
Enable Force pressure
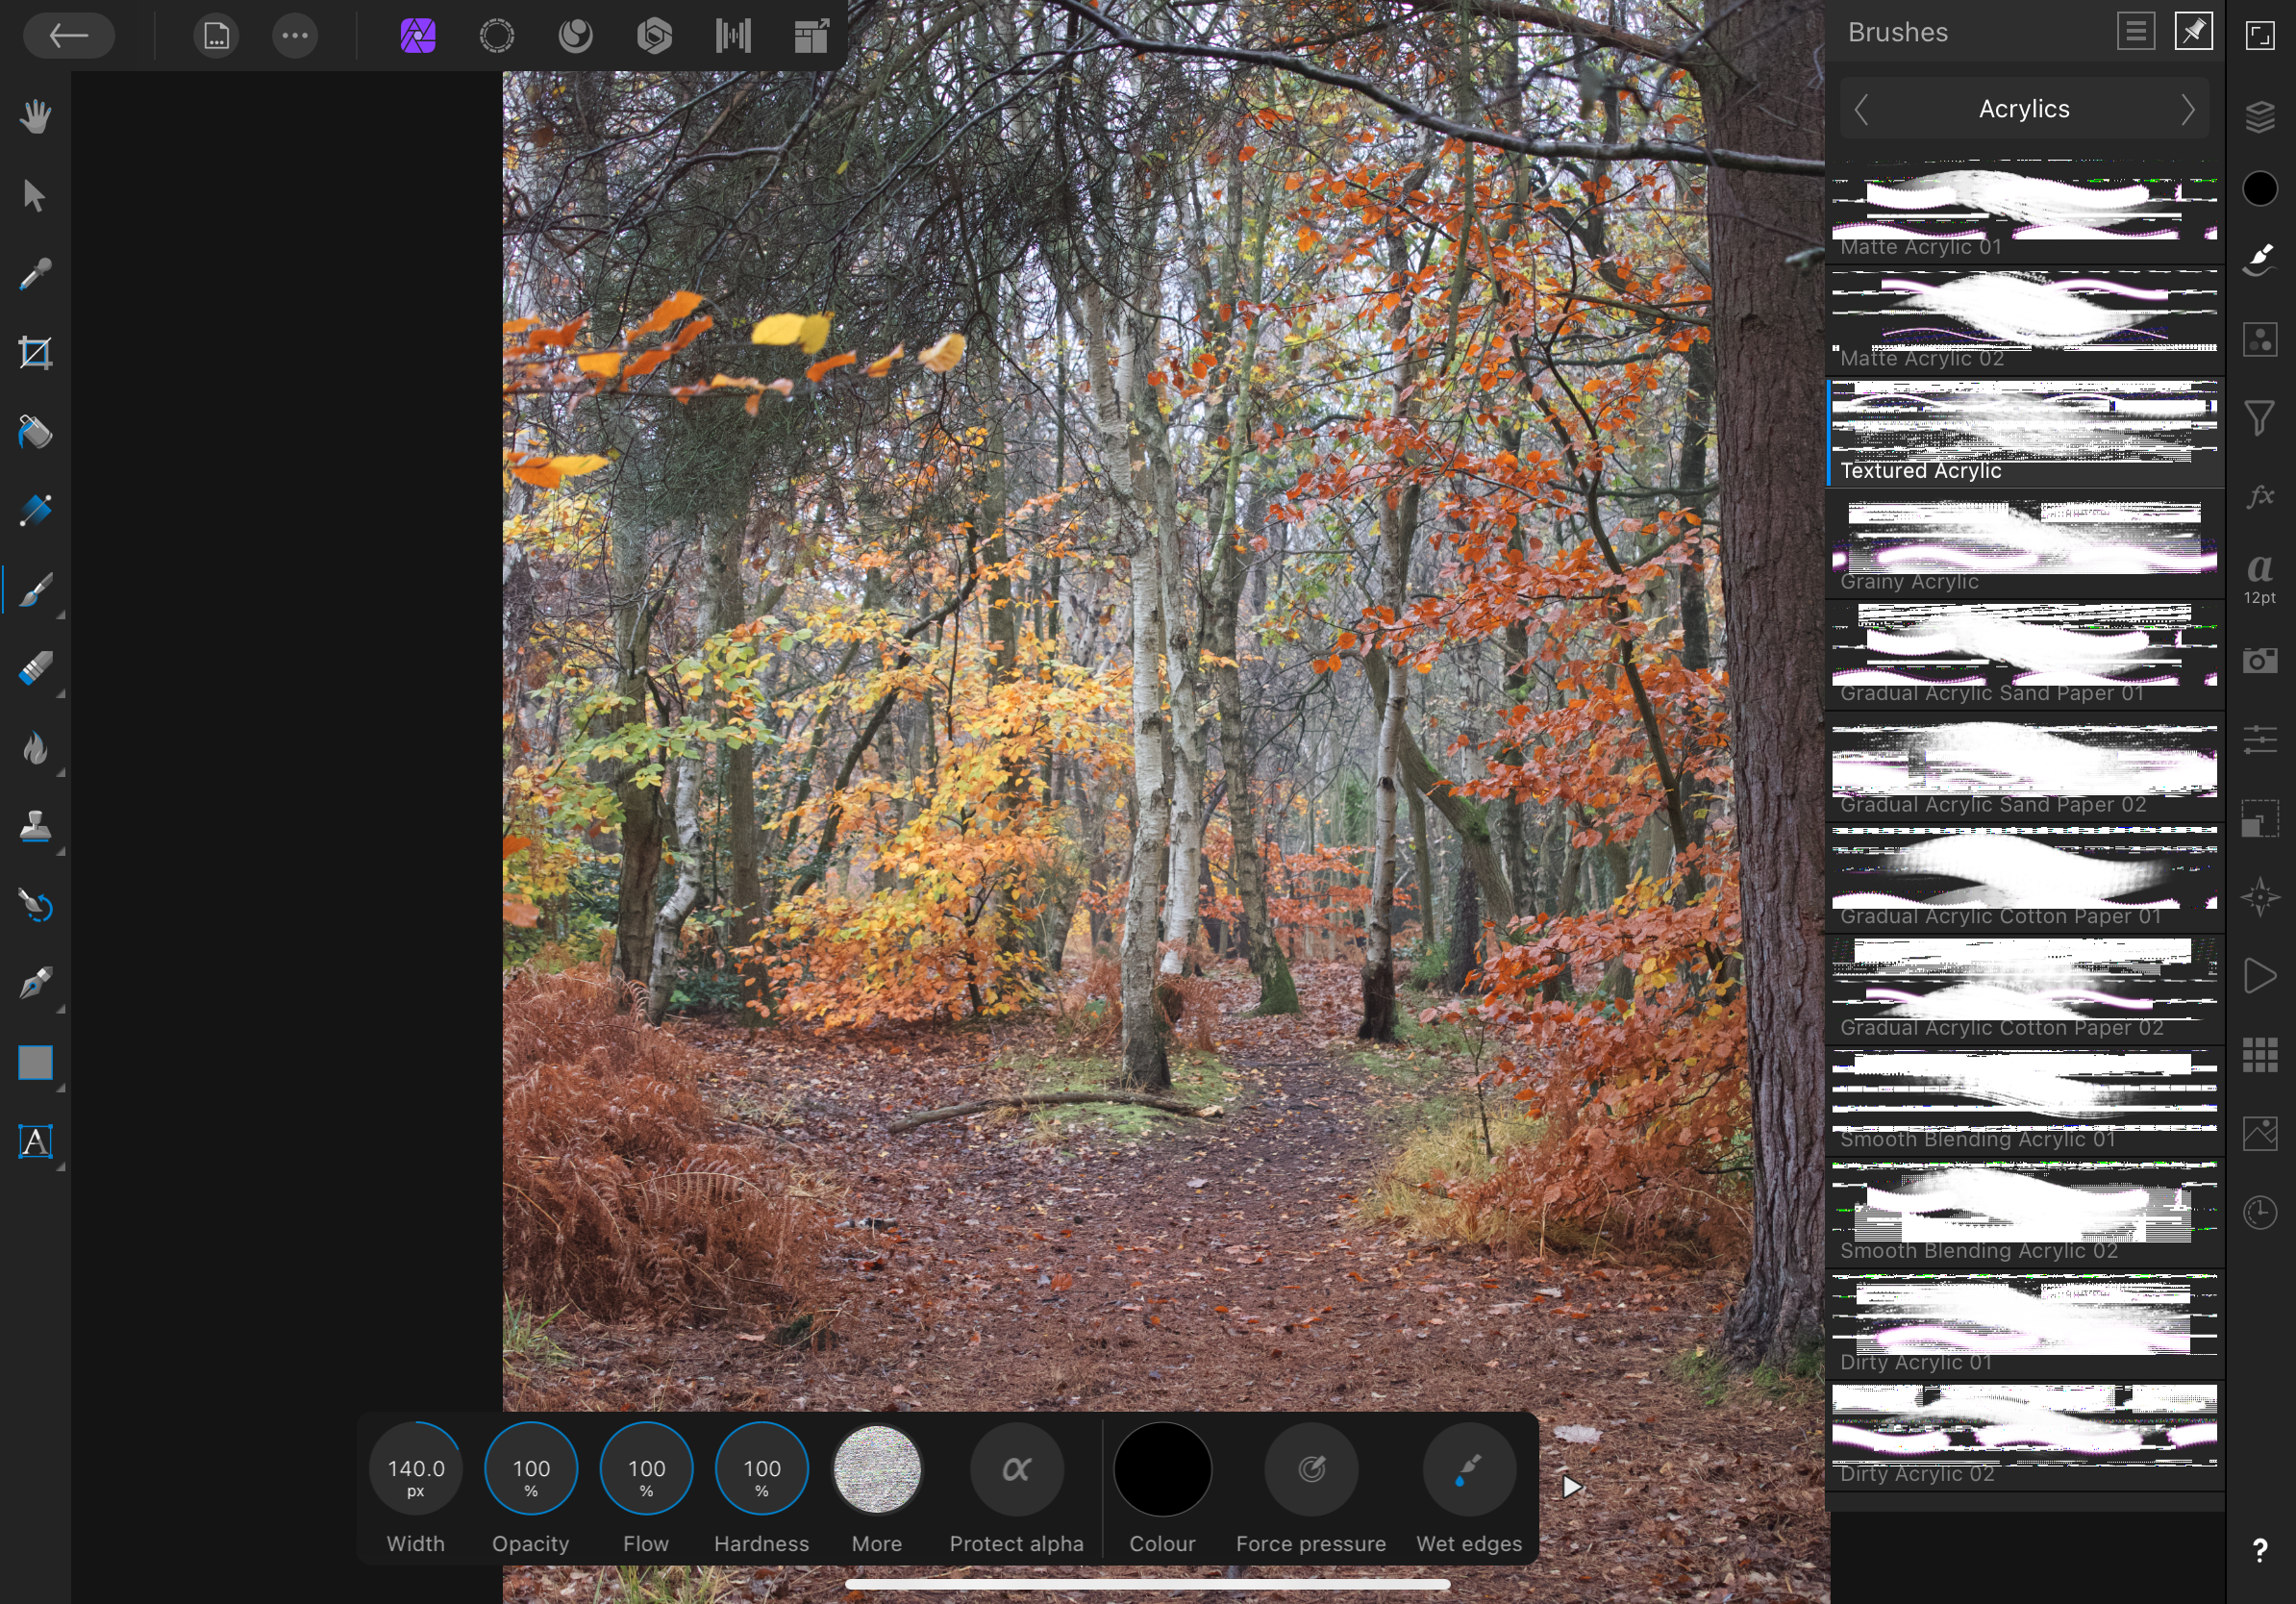click(1310, 1469)
